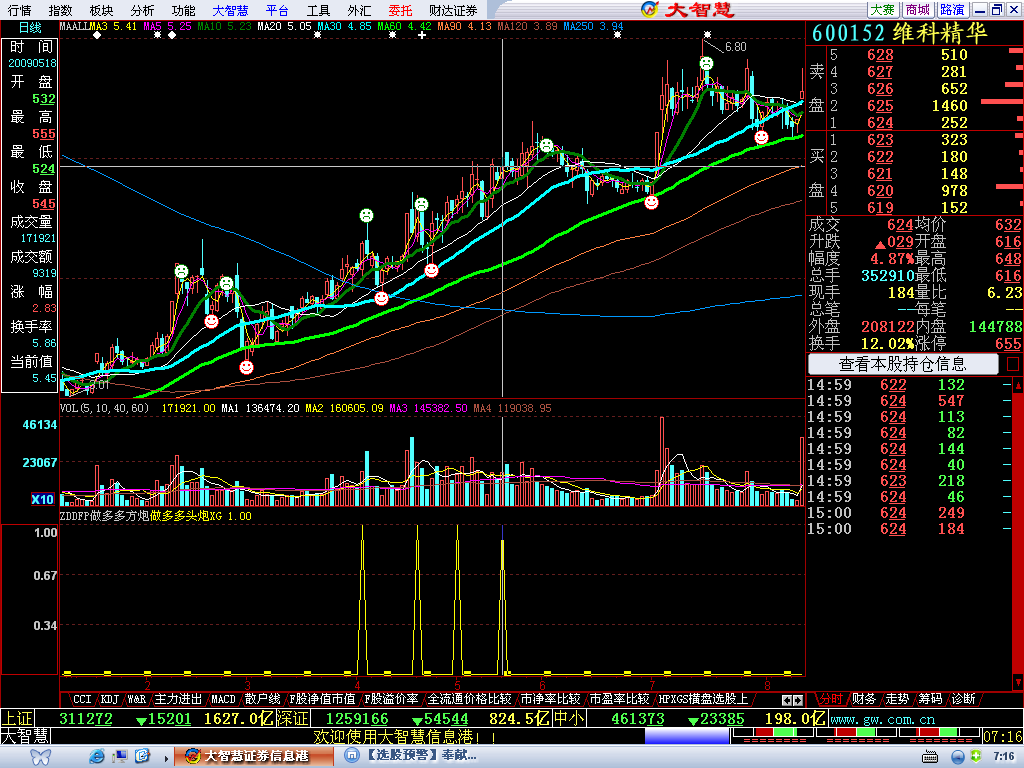Click 查看本股持仓信息 button
Viewport: 1024px width, 768px height.
903,364
